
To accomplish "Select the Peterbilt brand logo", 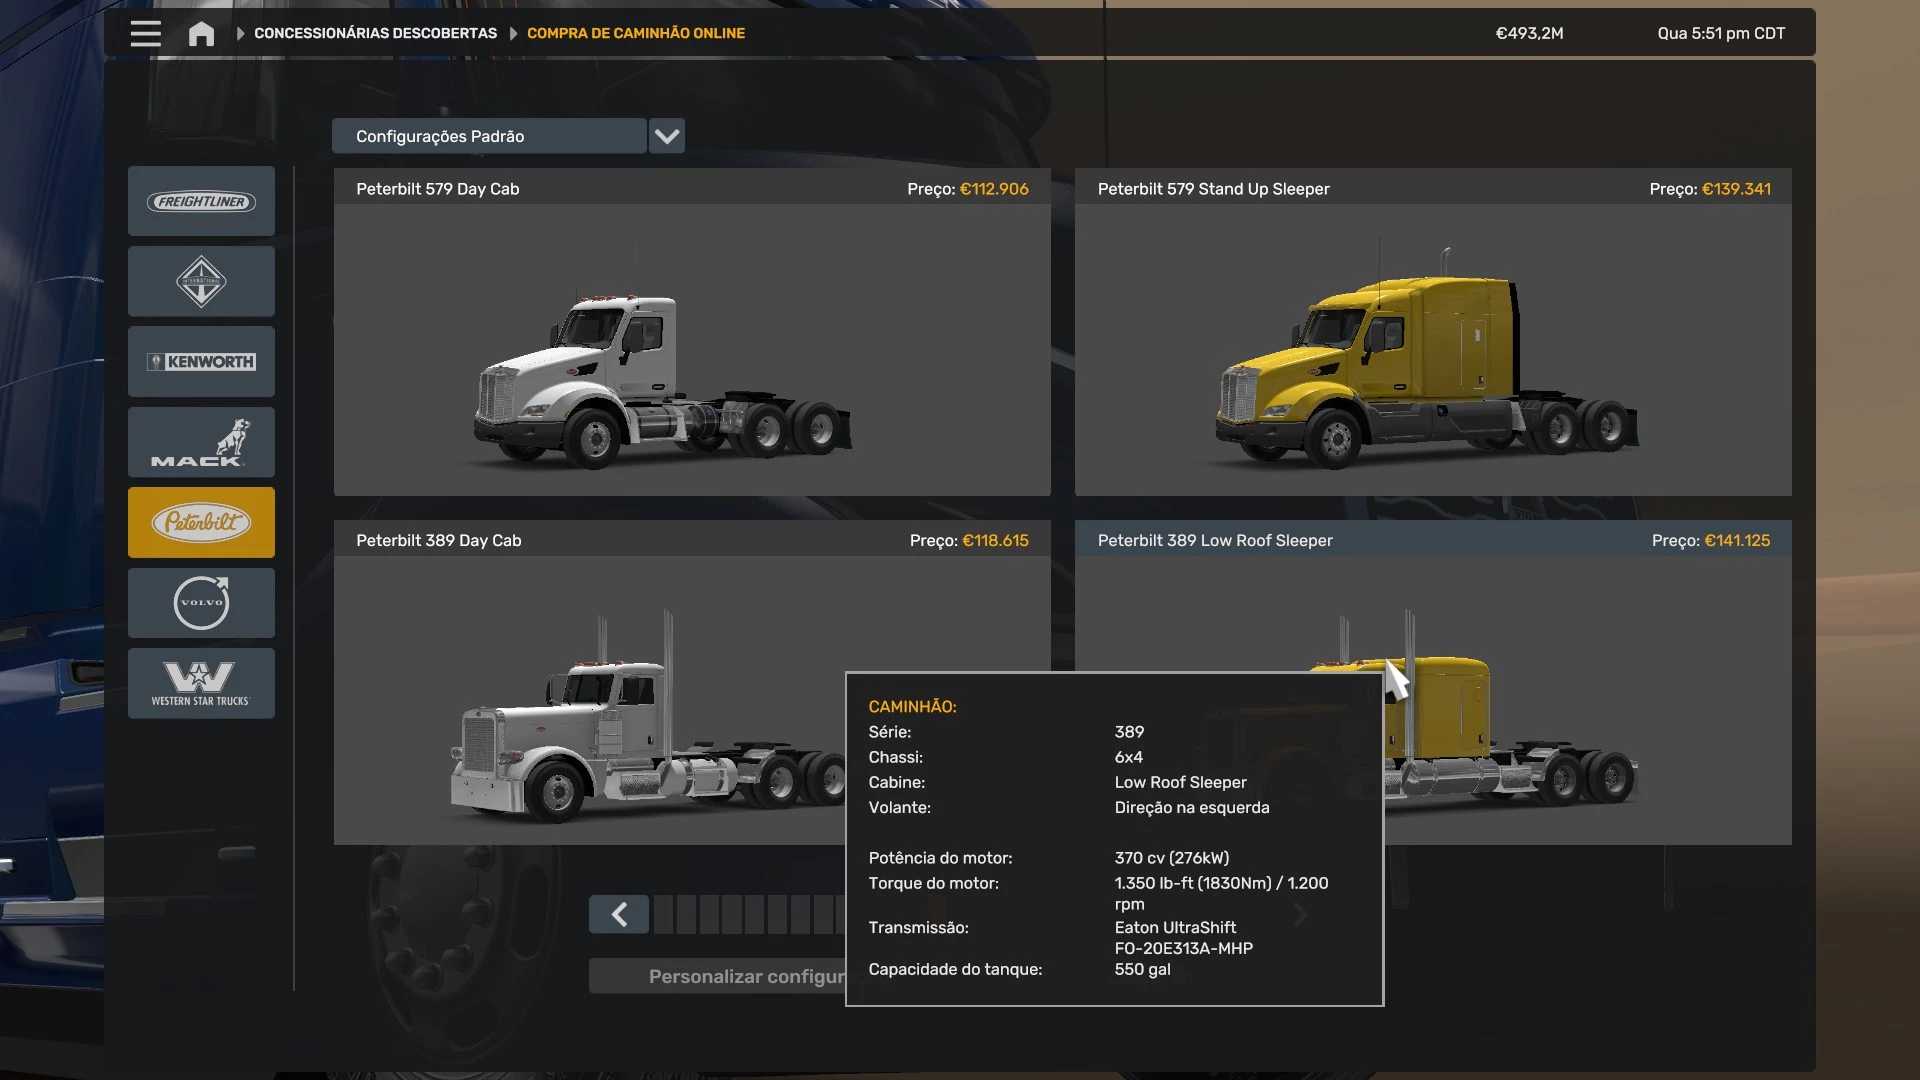I will point(201,522).
